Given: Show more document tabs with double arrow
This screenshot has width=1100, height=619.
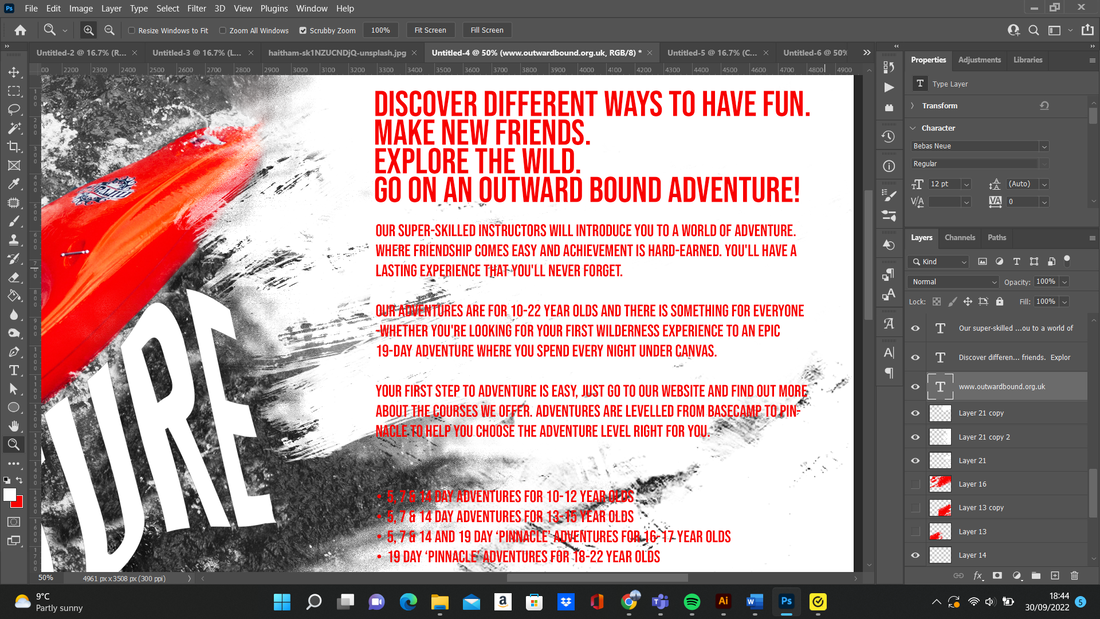Looking at the screenshot, I should 867,53.
